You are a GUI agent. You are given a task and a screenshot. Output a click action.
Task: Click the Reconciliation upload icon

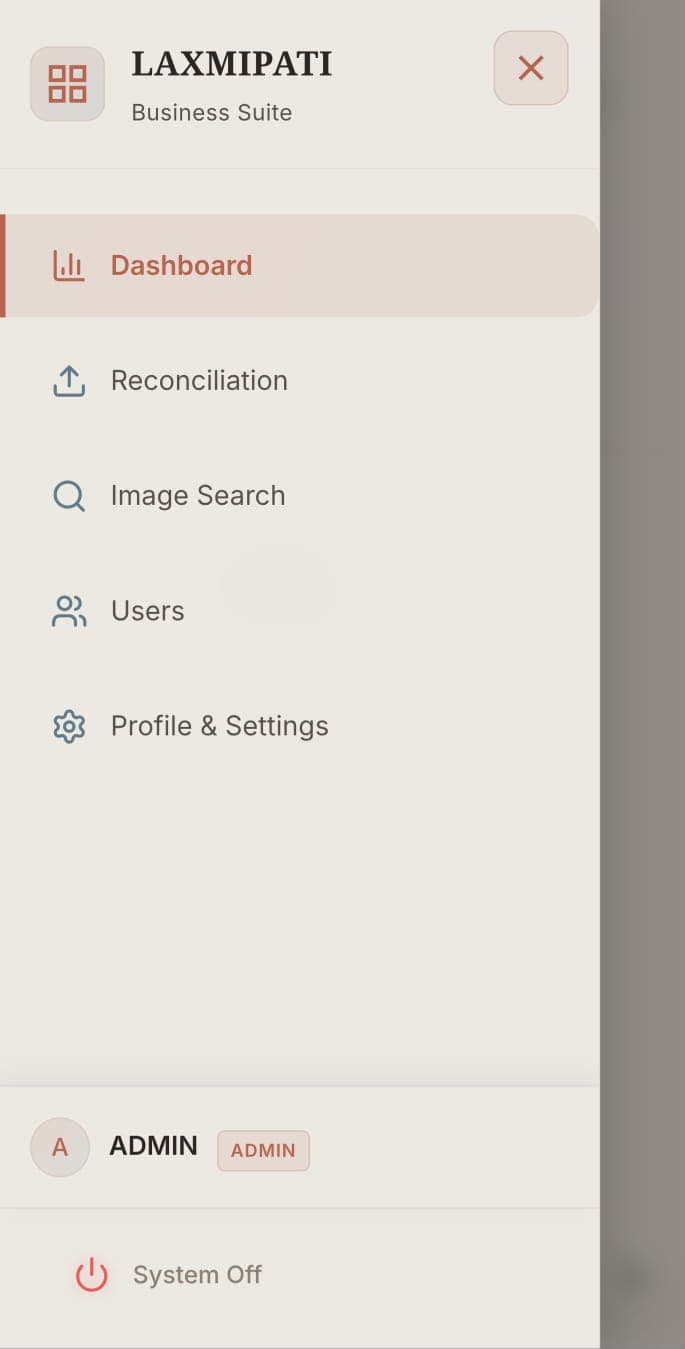(x=68, y=381)
